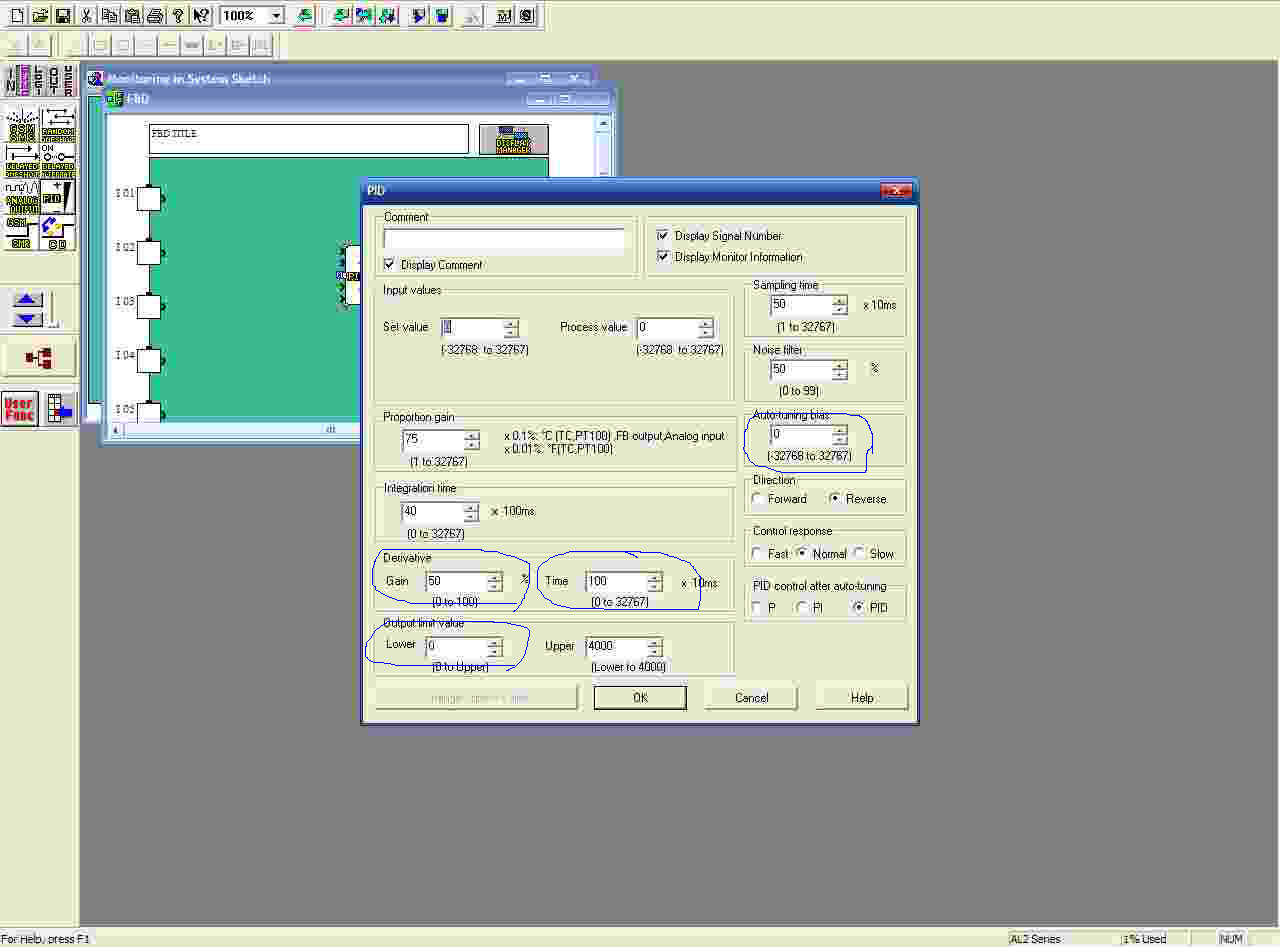Image resolution: width=1280 pixels, height=947 pixels.
Task: Click the Set value spinner arrows
Action: coord(511,328)
